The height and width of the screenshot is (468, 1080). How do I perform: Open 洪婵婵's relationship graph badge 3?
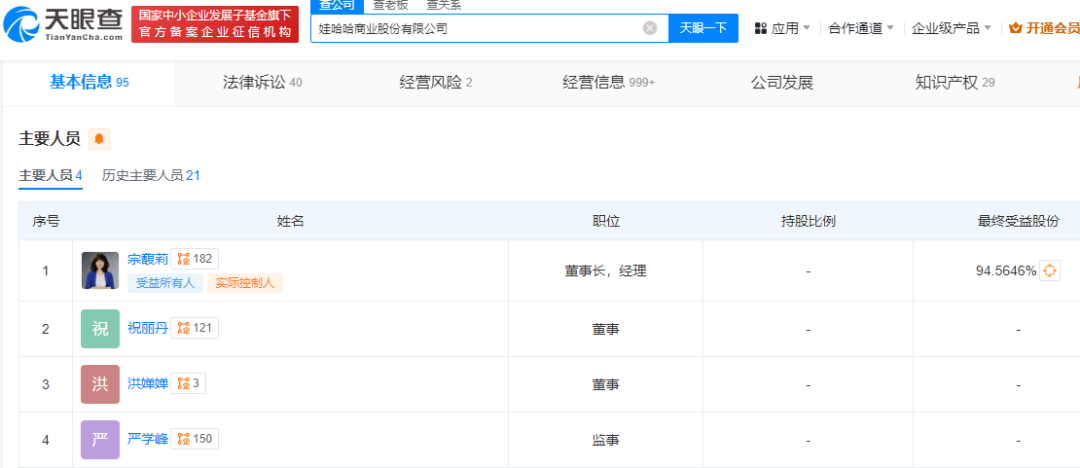pyautogui.click(x=189, y=383)
